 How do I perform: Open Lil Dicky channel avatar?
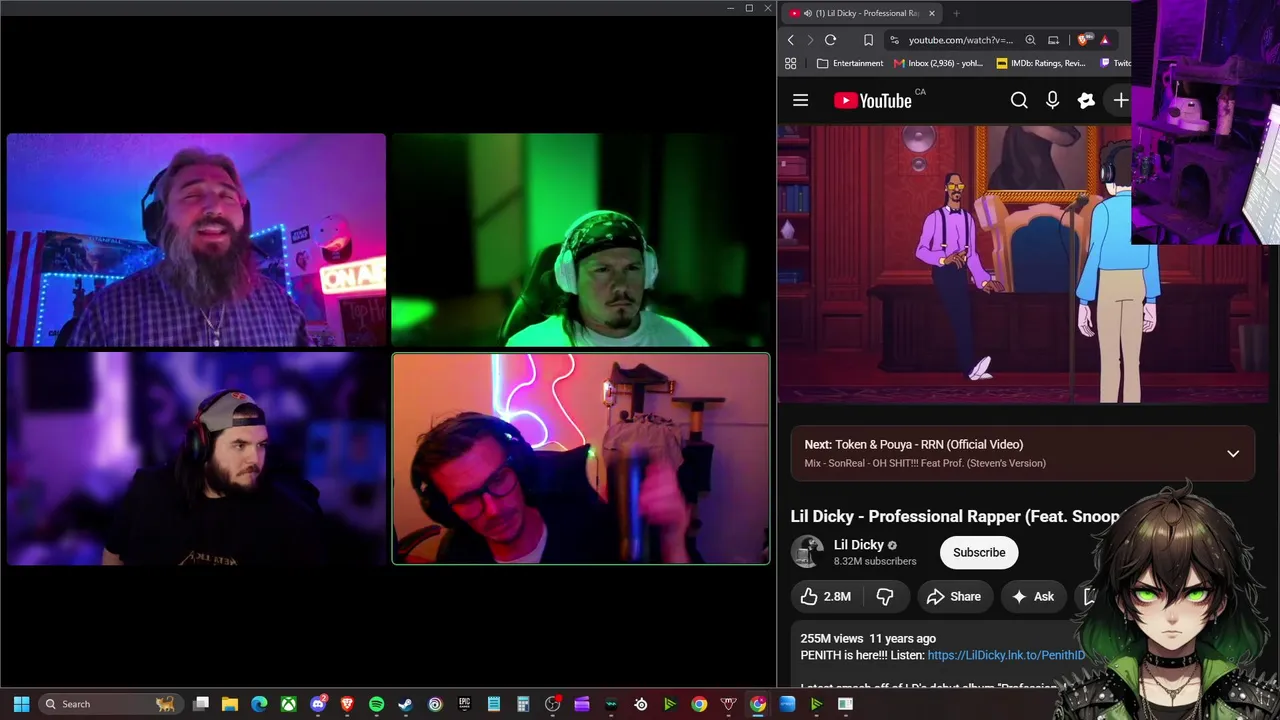(x=807, y=552)
